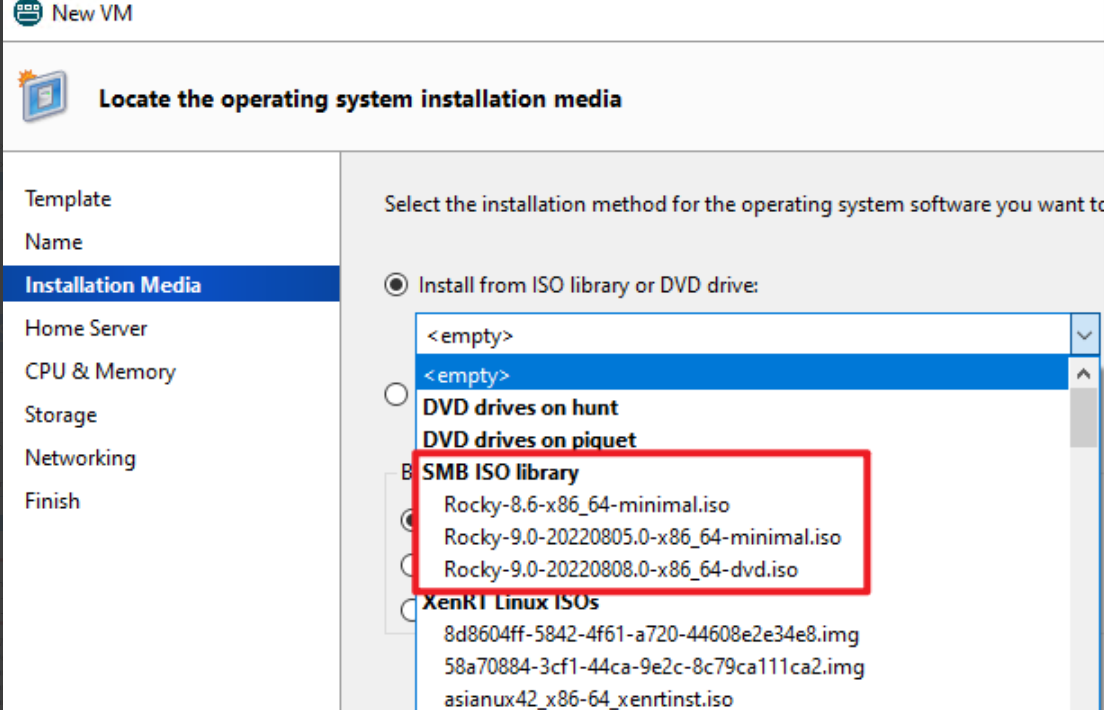Open the Home Server step
Image resolution: width=1104 pixels, height=710 pixels.
86,328
